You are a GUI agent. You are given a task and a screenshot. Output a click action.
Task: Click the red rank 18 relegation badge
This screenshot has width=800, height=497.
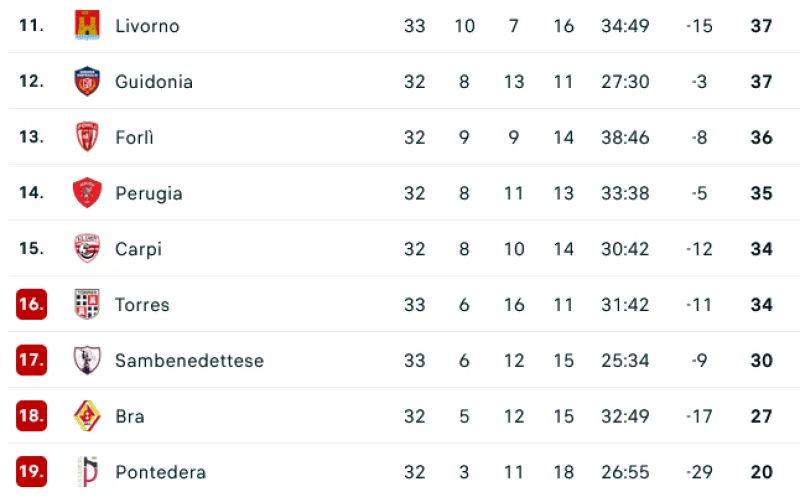pos(32,416)
